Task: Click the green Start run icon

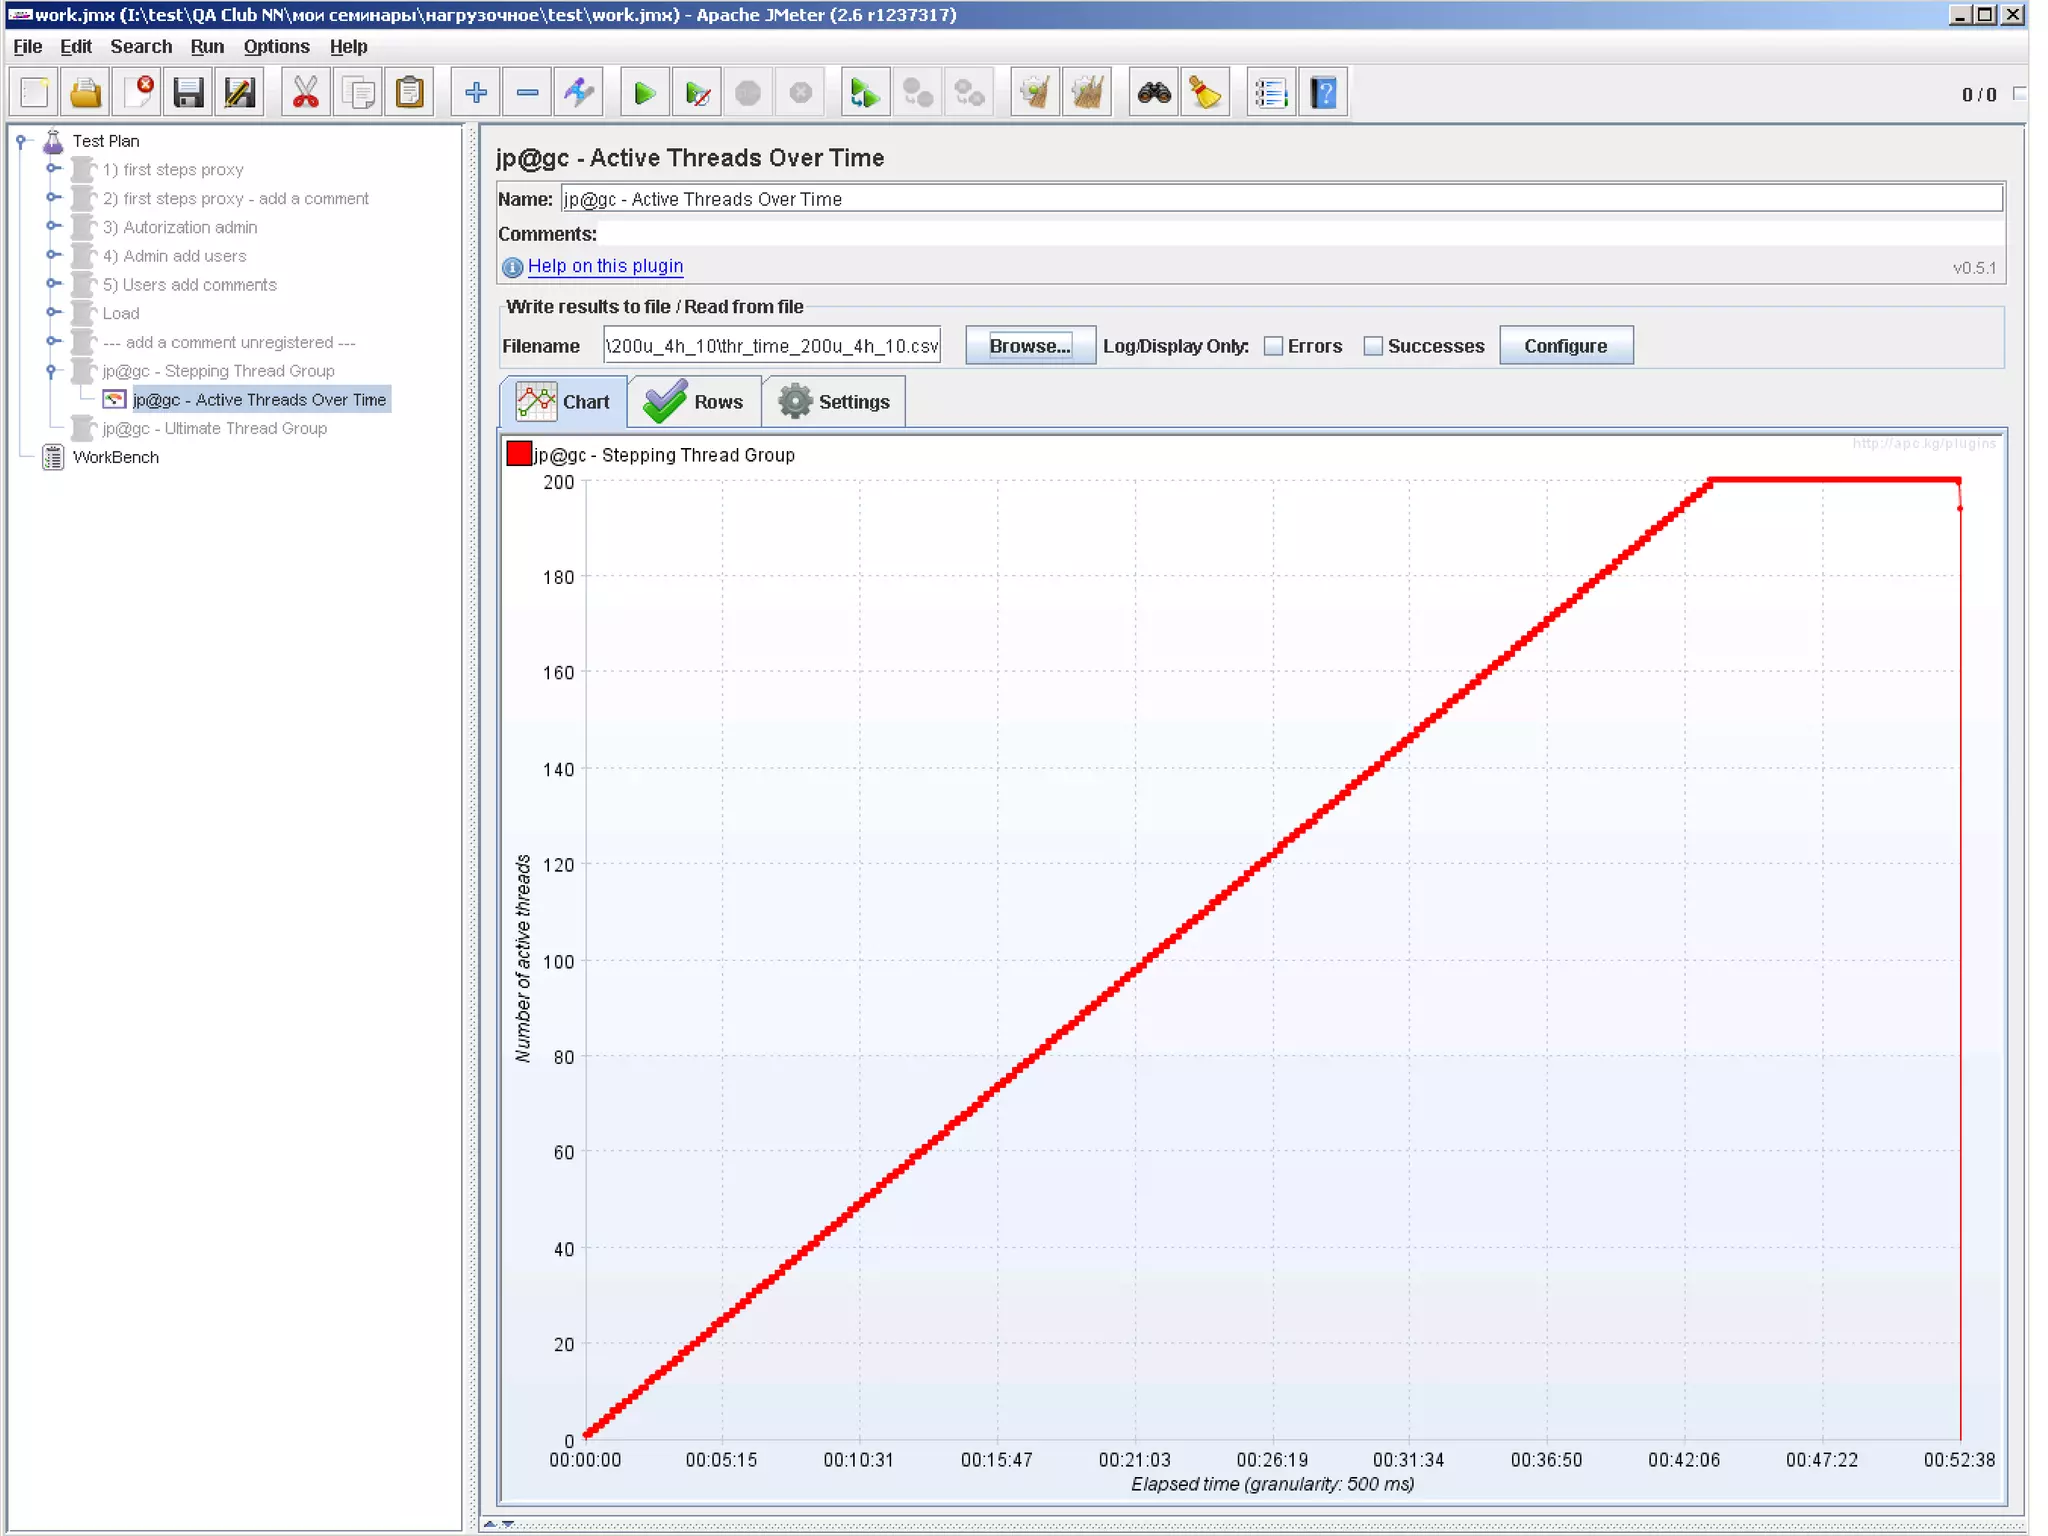Action: pos(644,93)
